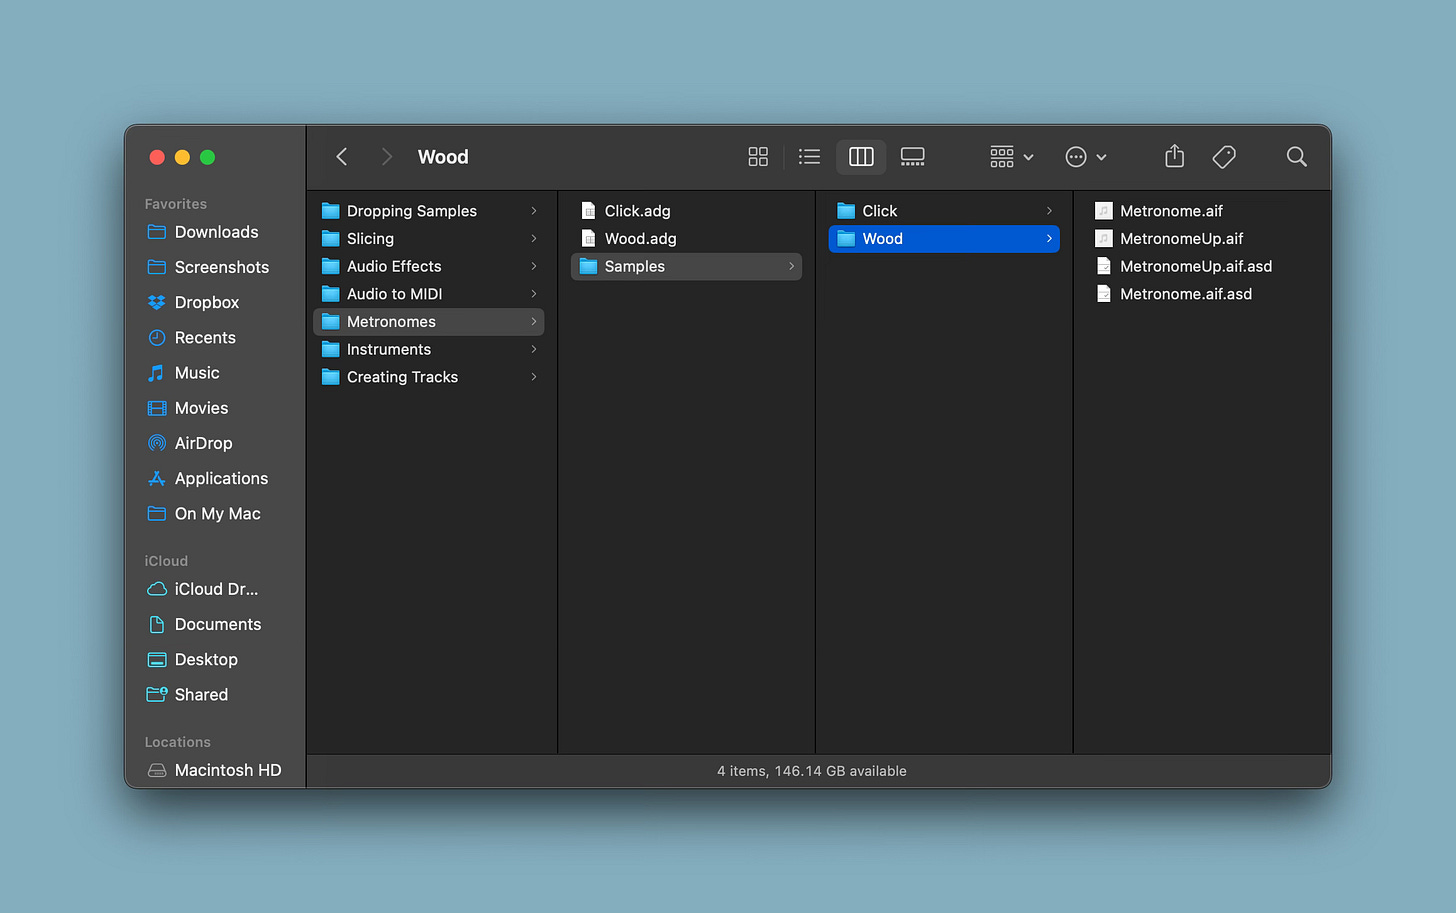Select the Audio to MIDI folder
This screenshot has height=913, width=1456.
[429, 294]
